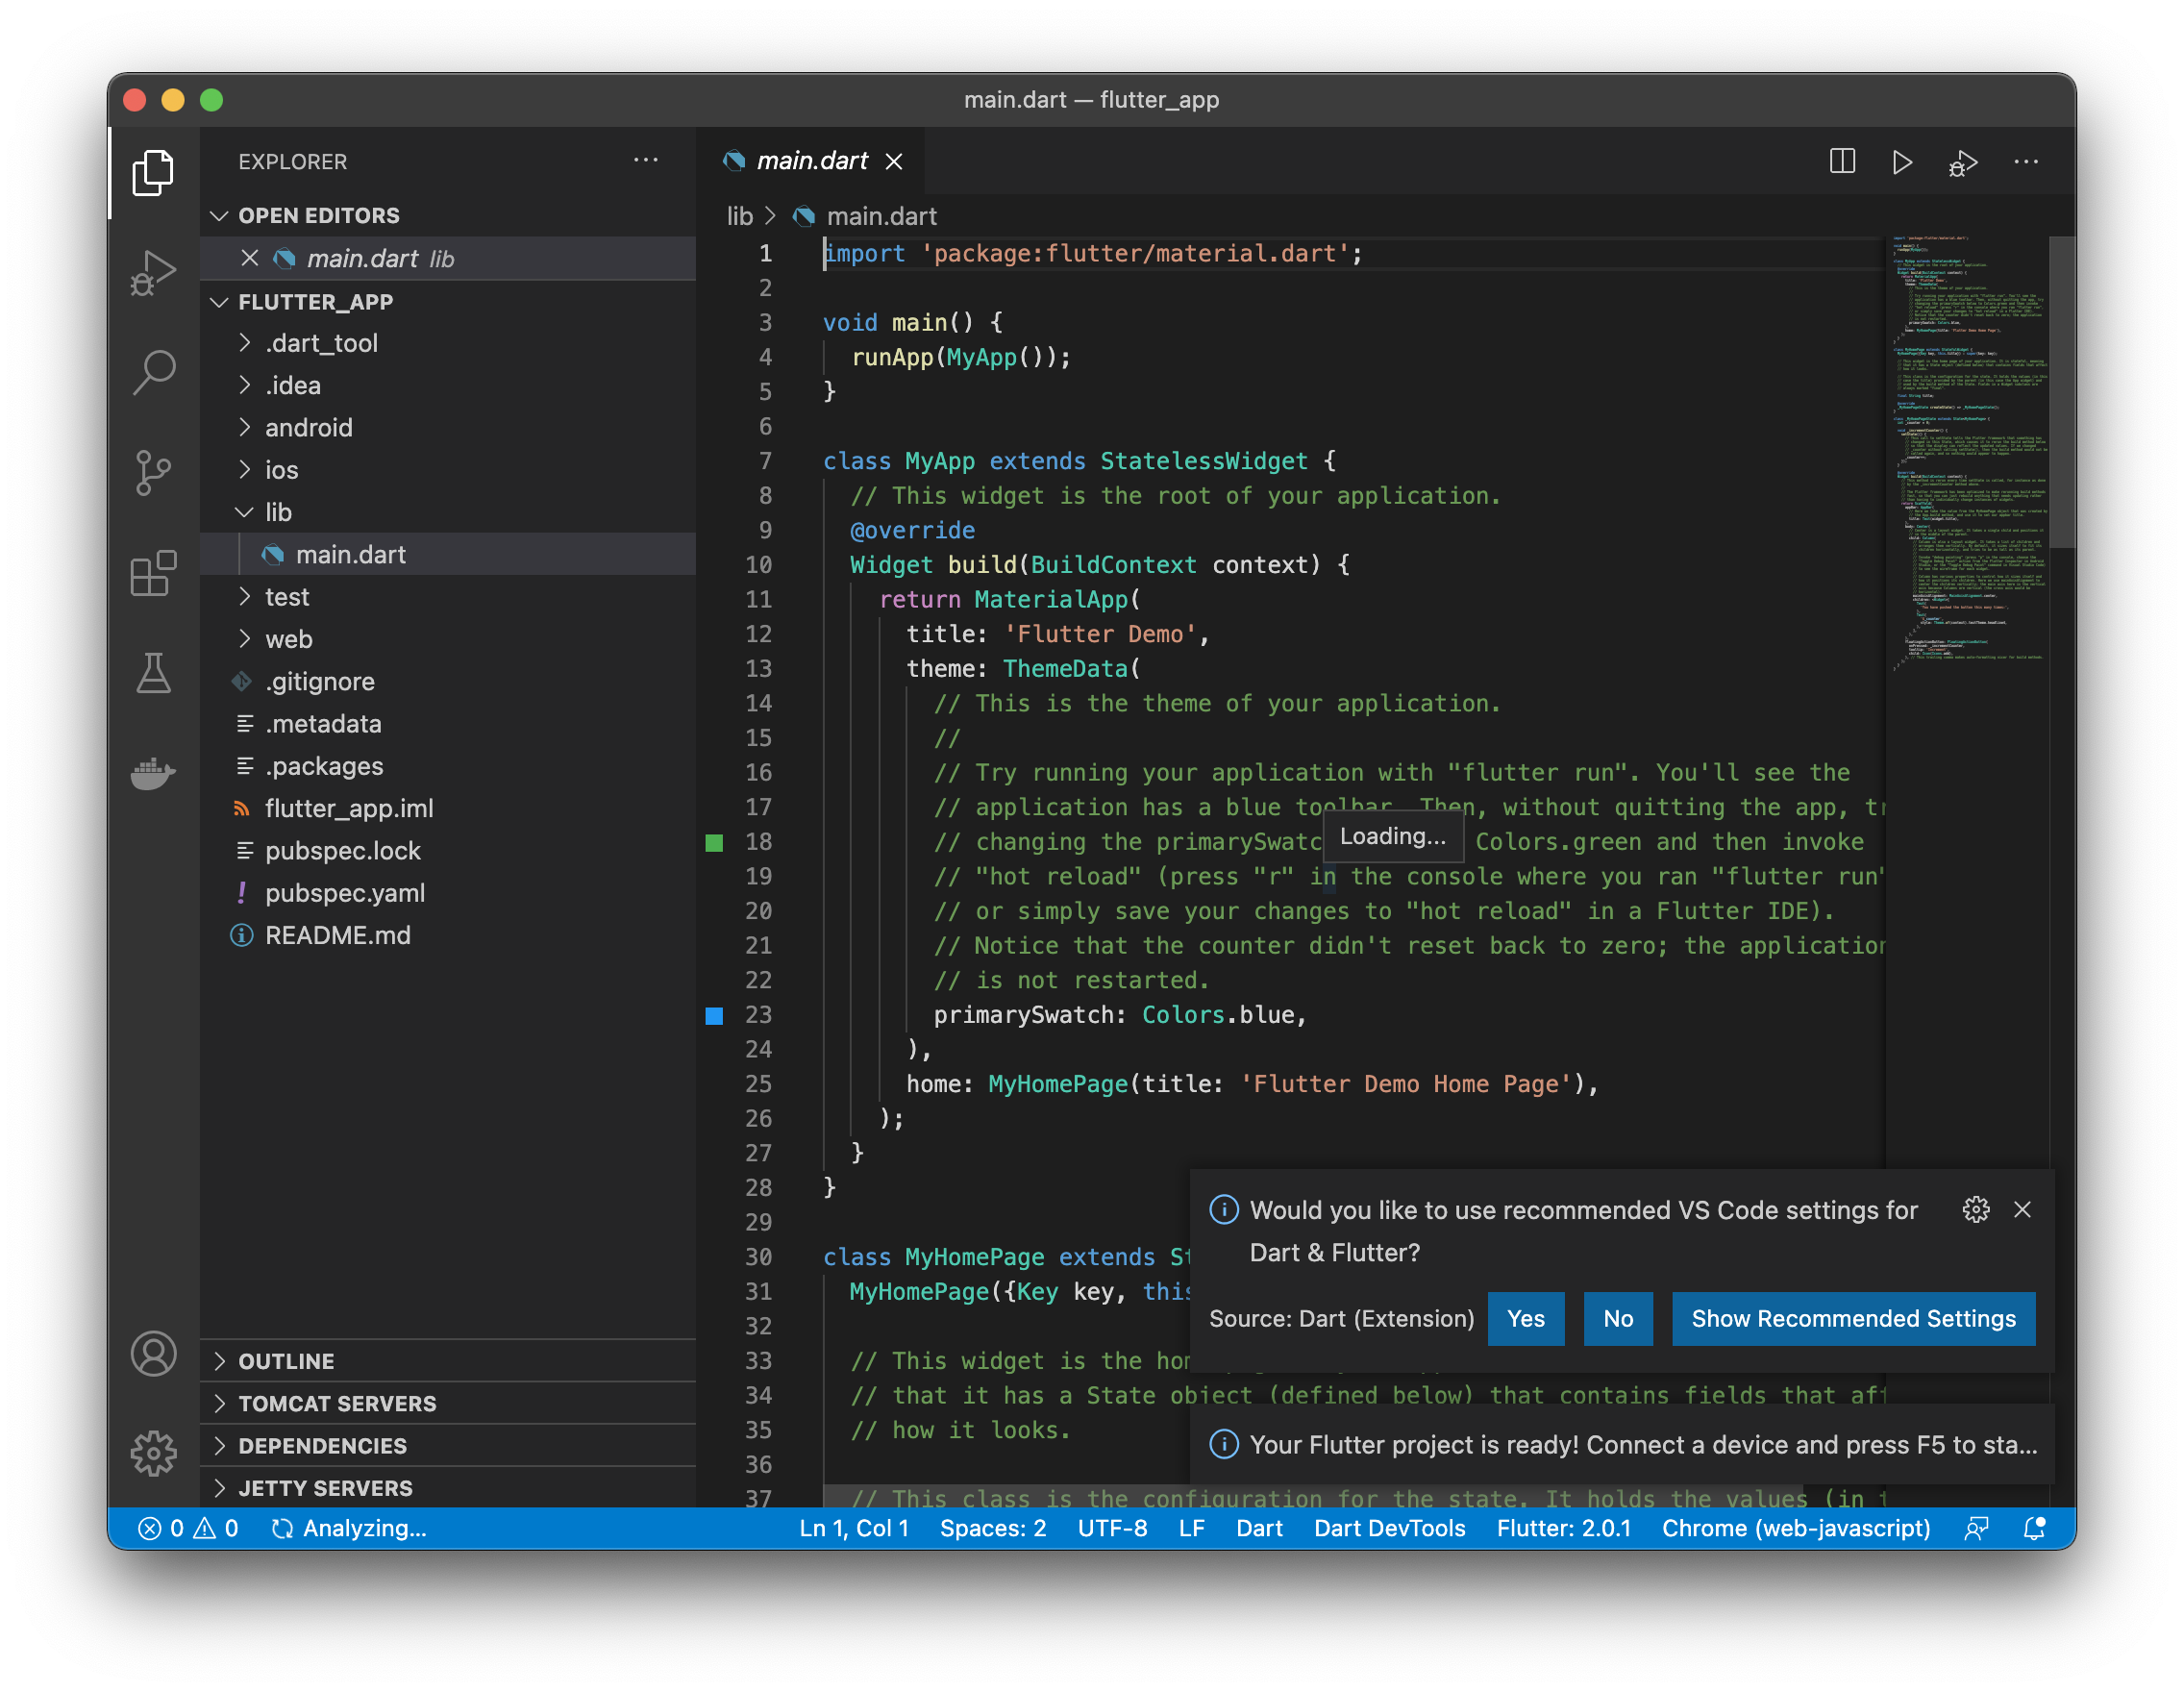Open the Docker view
This screenshot has width=2184, height=1692.
[x=153, y=772]
